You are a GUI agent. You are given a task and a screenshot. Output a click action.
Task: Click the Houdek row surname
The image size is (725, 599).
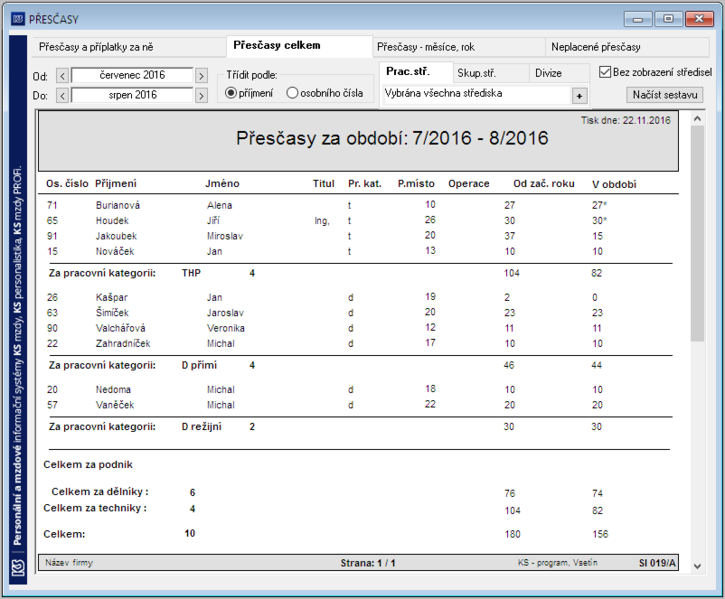[112, 221]
